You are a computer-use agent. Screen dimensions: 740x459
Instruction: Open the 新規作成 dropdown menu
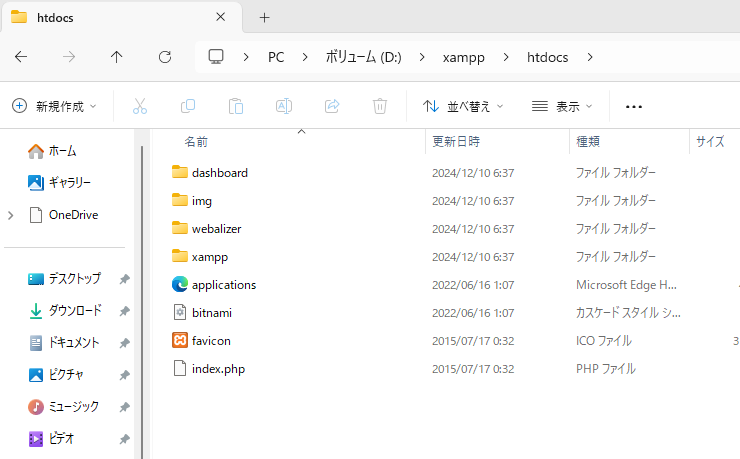click(x=55, y=106)
